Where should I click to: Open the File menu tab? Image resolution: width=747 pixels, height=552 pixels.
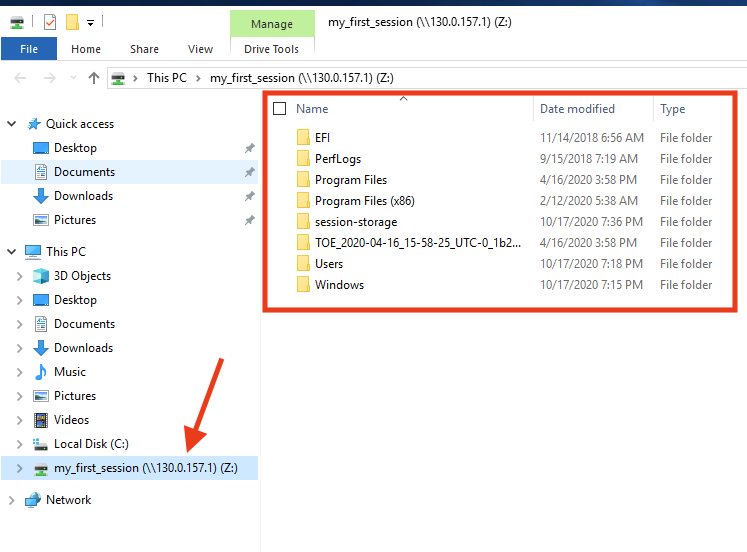29,49
